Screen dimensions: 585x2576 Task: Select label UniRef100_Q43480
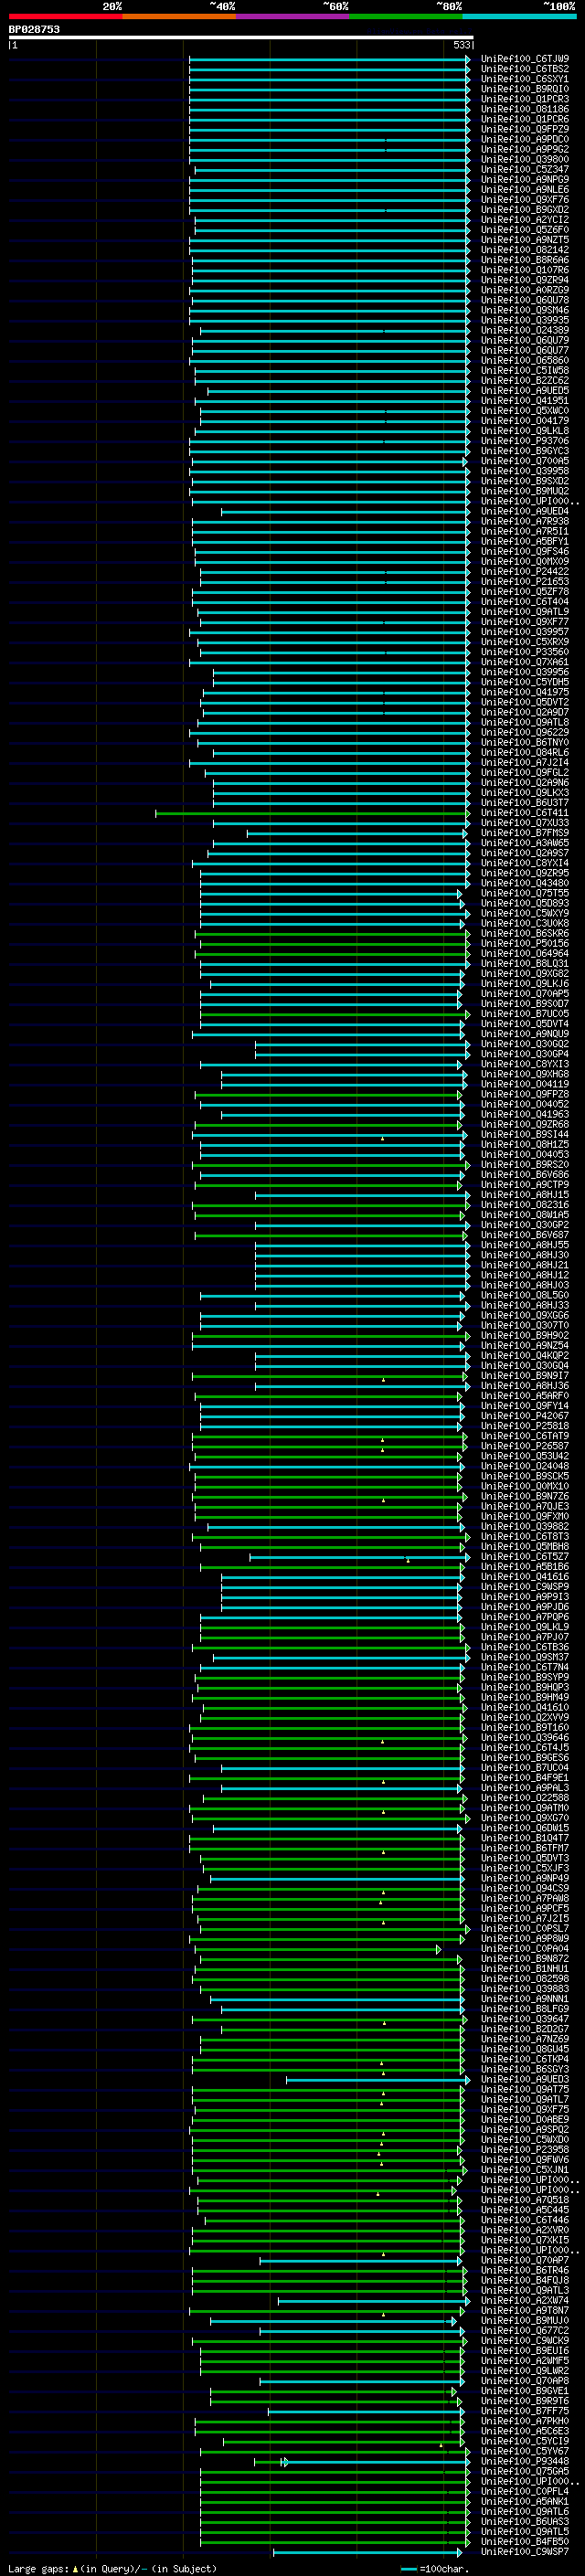525,883
